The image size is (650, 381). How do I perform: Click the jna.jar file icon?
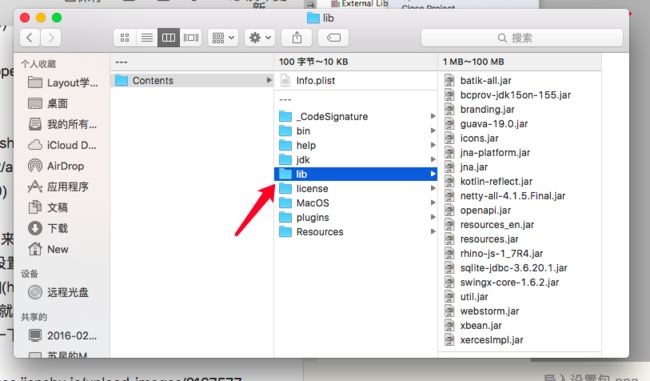click(x=449, y=167)
